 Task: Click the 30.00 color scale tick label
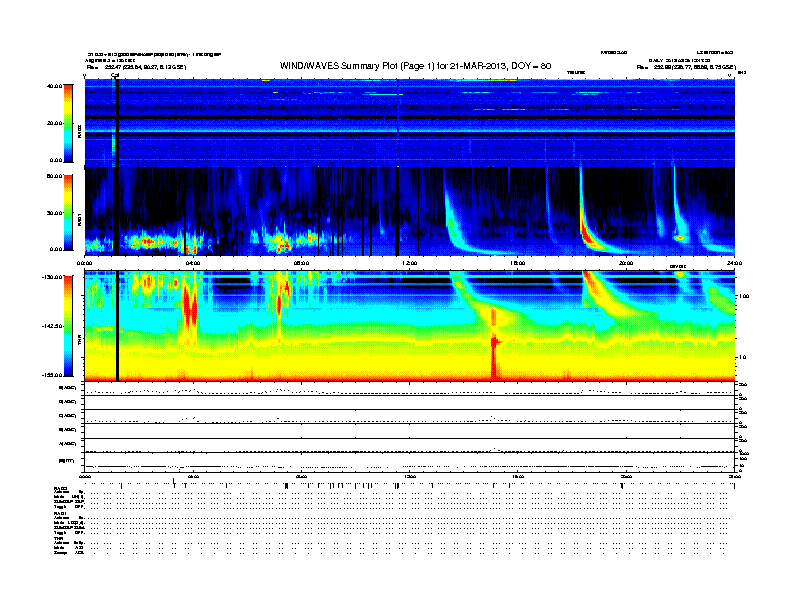tap(55, 213)
